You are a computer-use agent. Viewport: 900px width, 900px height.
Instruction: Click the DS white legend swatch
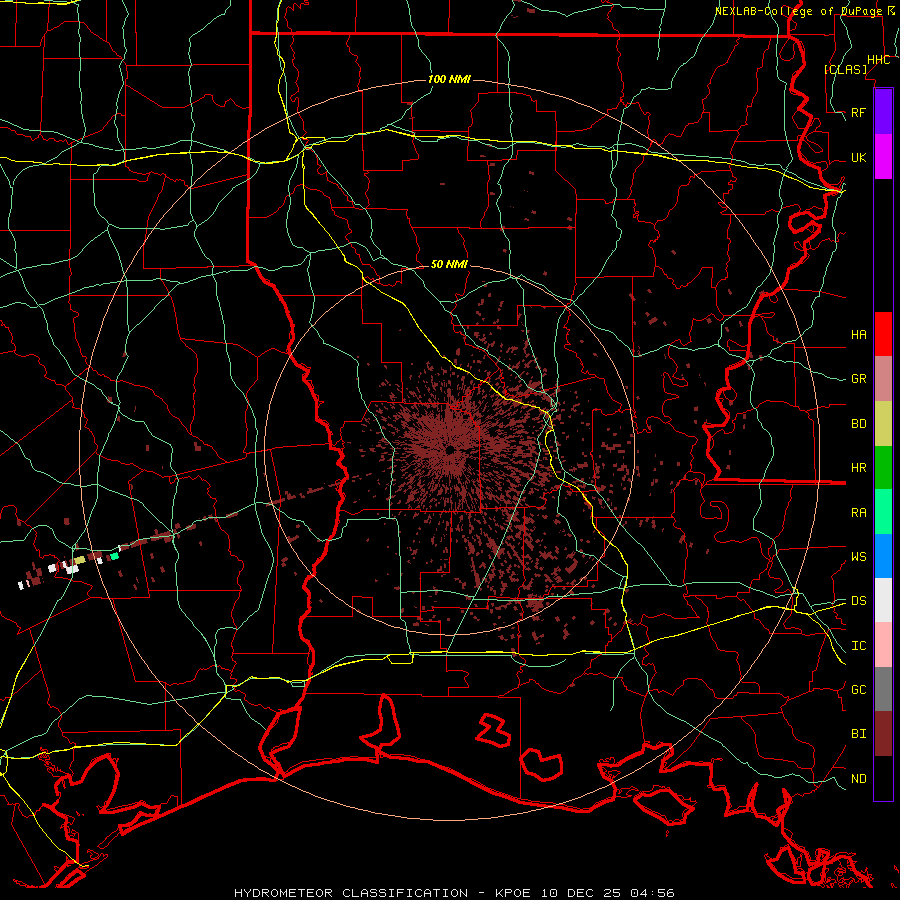(x=883, y=600)
